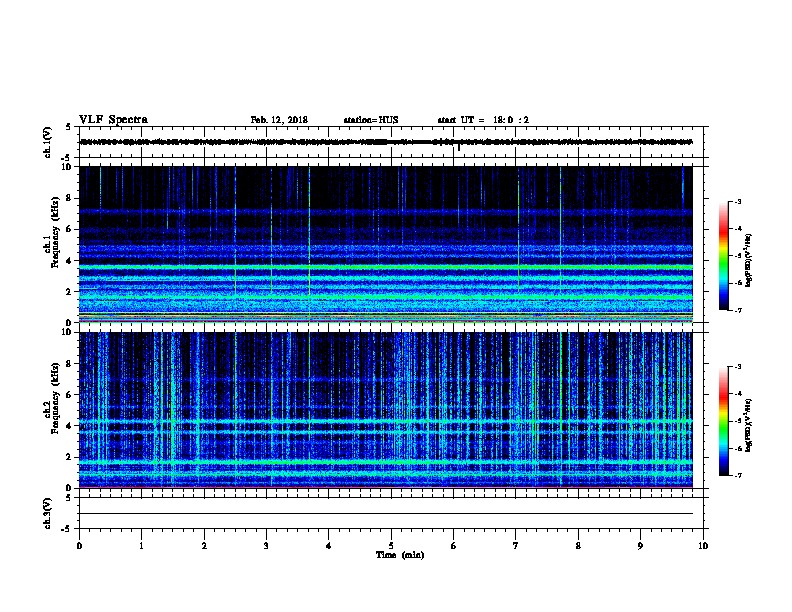Click the time axis tick label "5"
792x612 pixels.
click(x=391, y=546)
